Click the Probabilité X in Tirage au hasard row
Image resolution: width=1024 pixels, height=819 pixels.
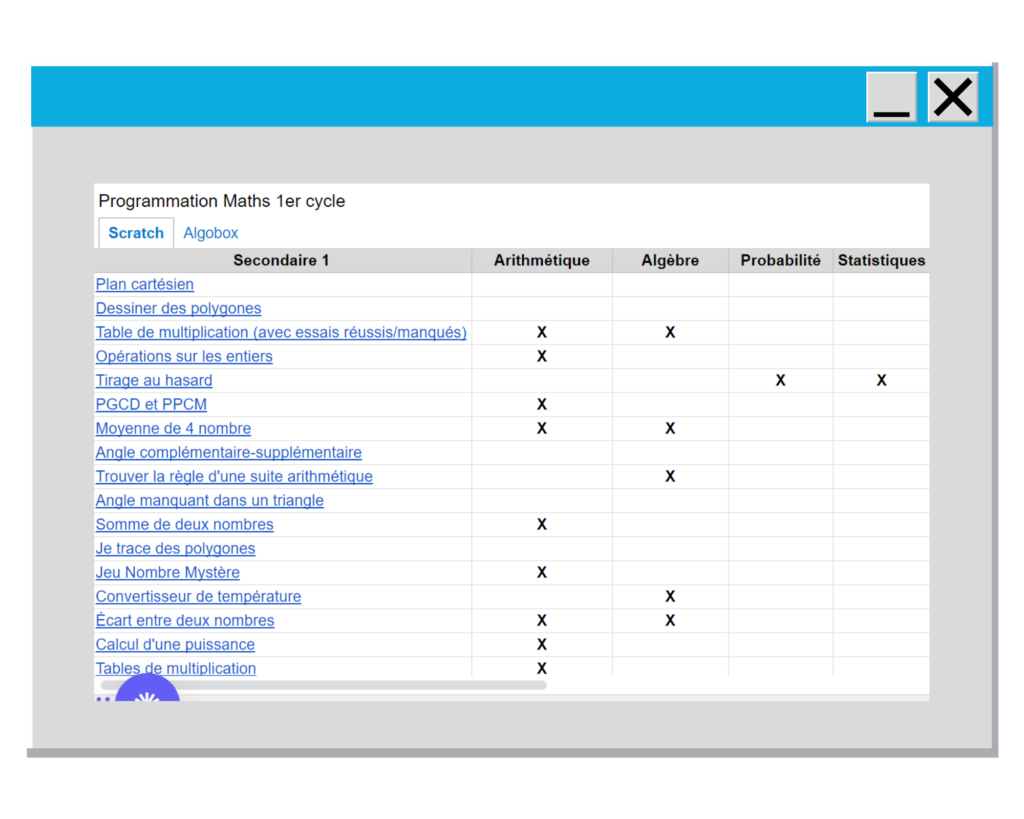pyautogui.click(x=780, y=381)
